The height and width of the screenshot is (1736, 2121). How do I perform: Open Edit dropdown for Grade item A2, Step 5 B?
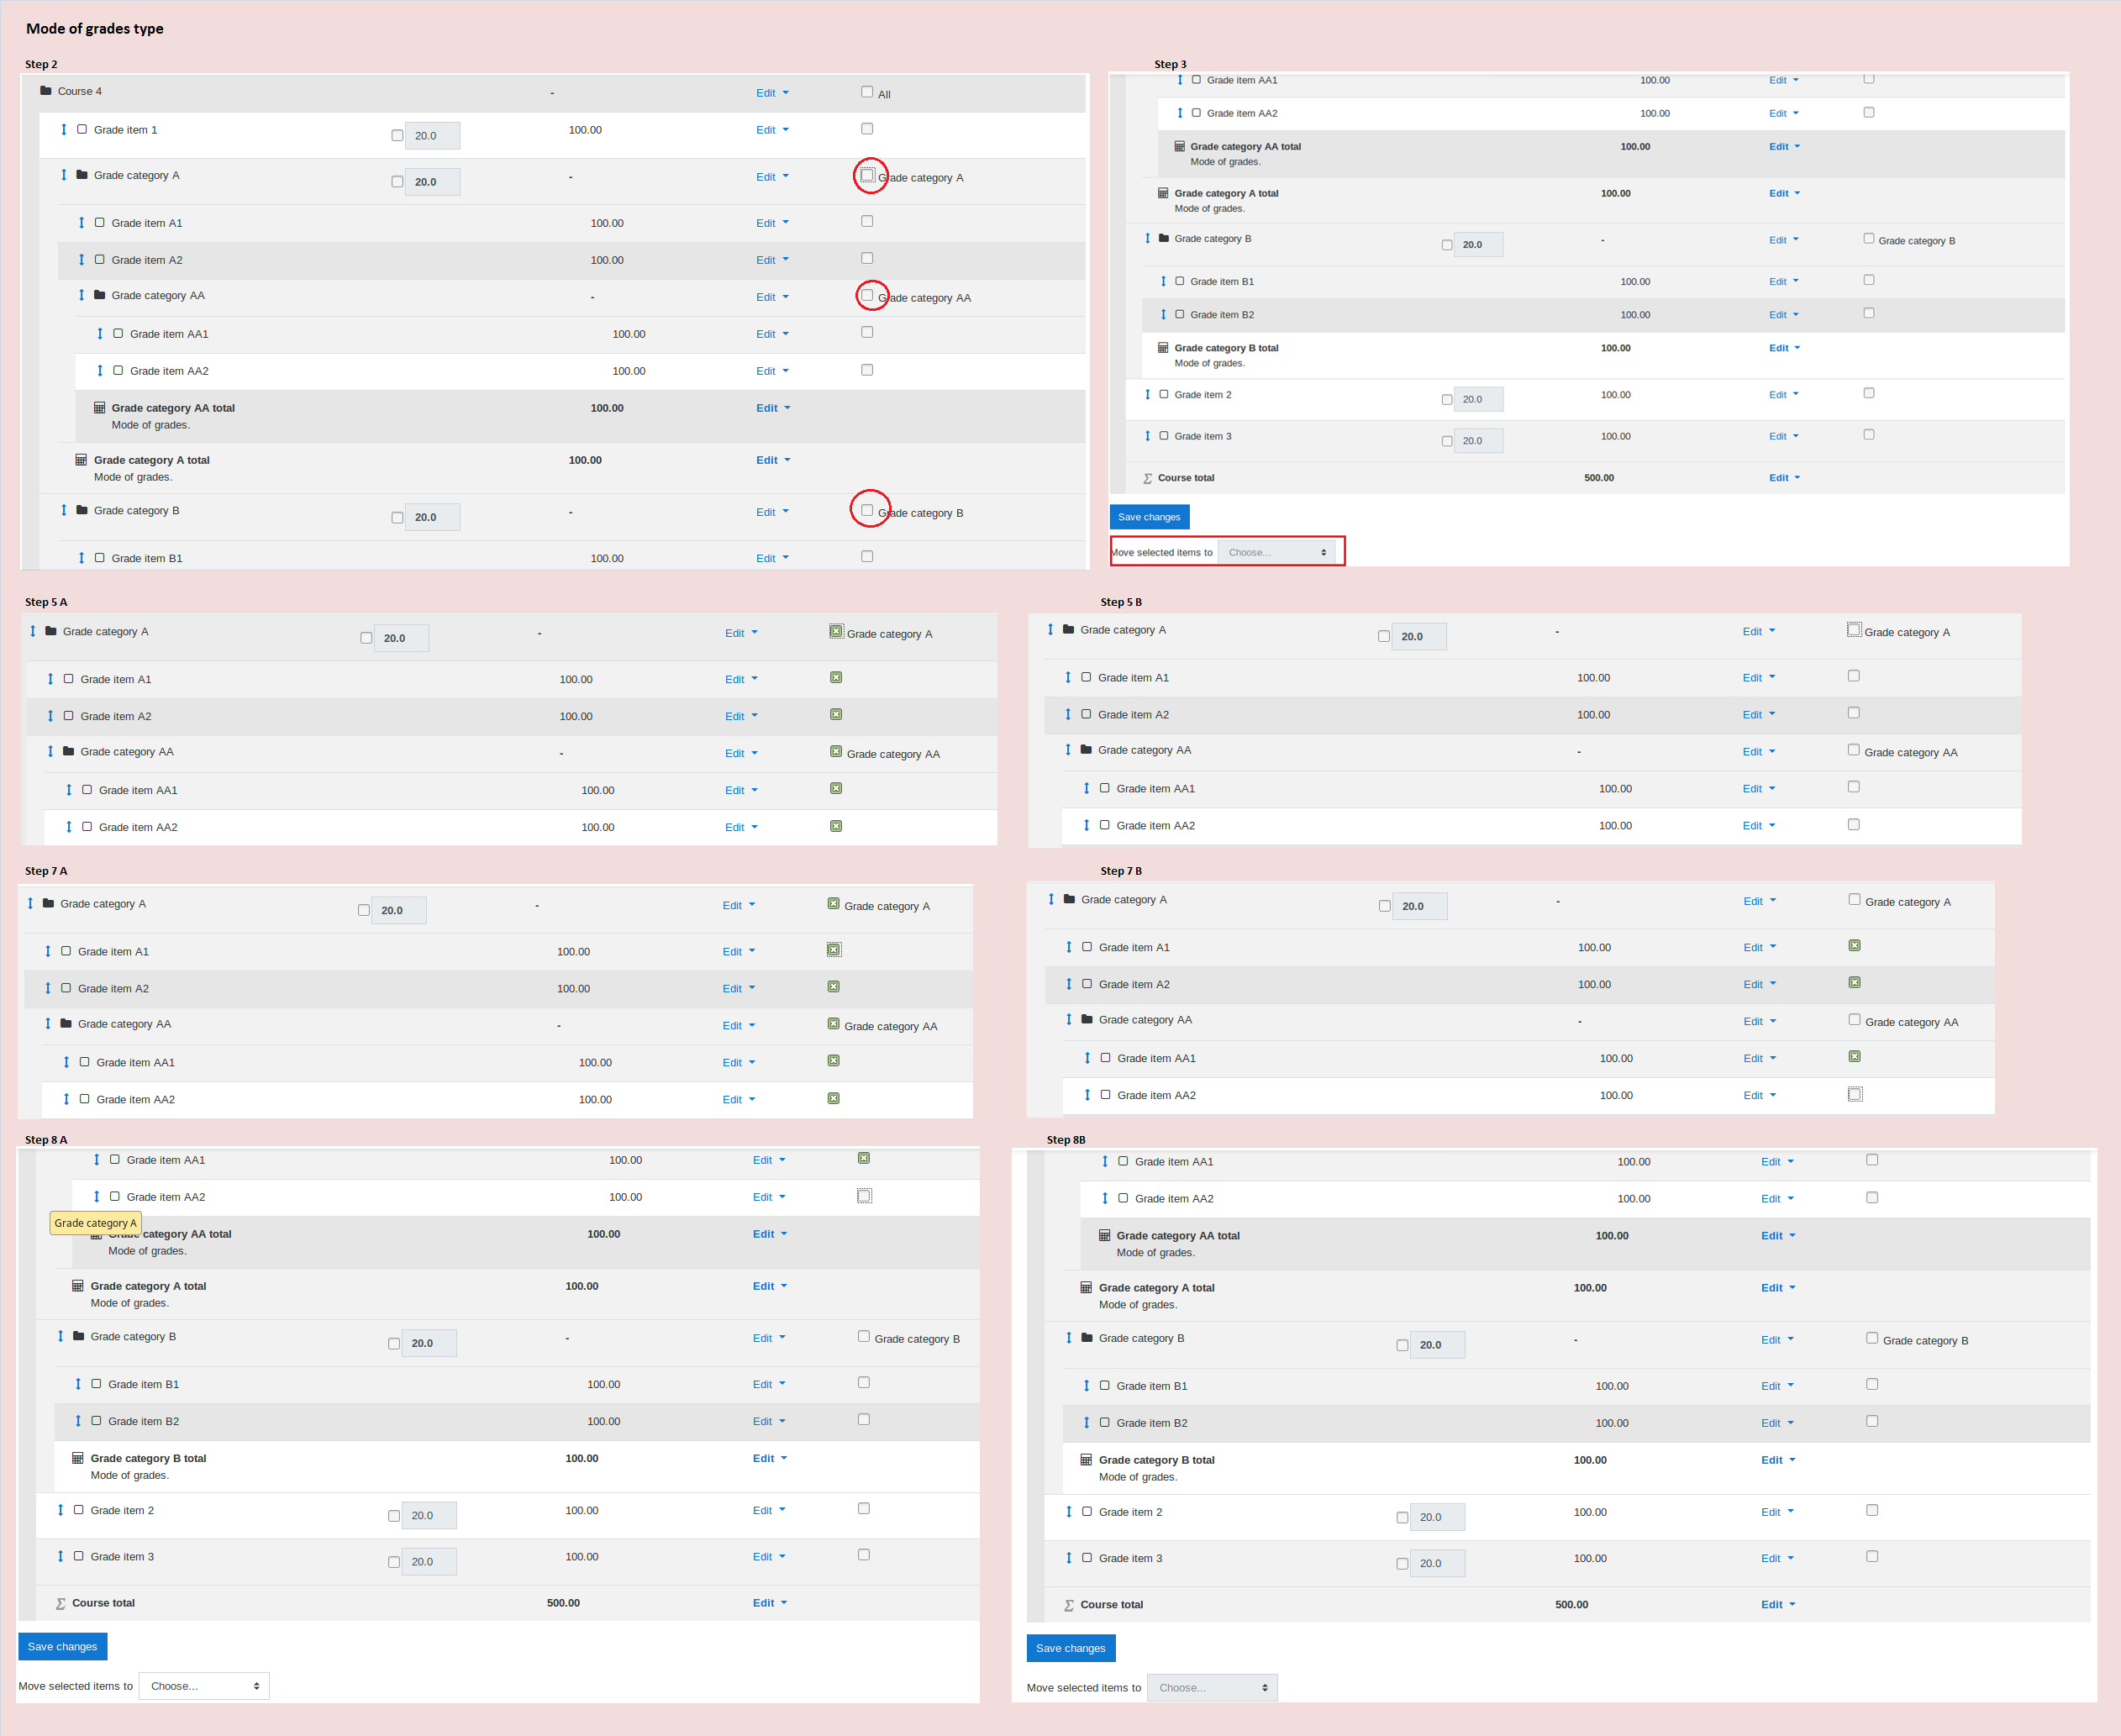(x=1759, y=715)
